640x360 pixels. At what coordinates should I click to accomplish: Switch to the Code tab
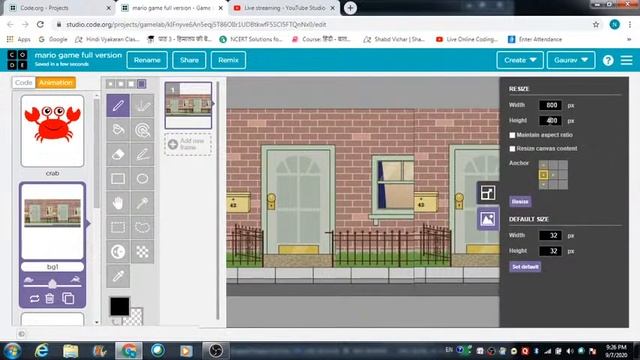[x=24, y=82]
